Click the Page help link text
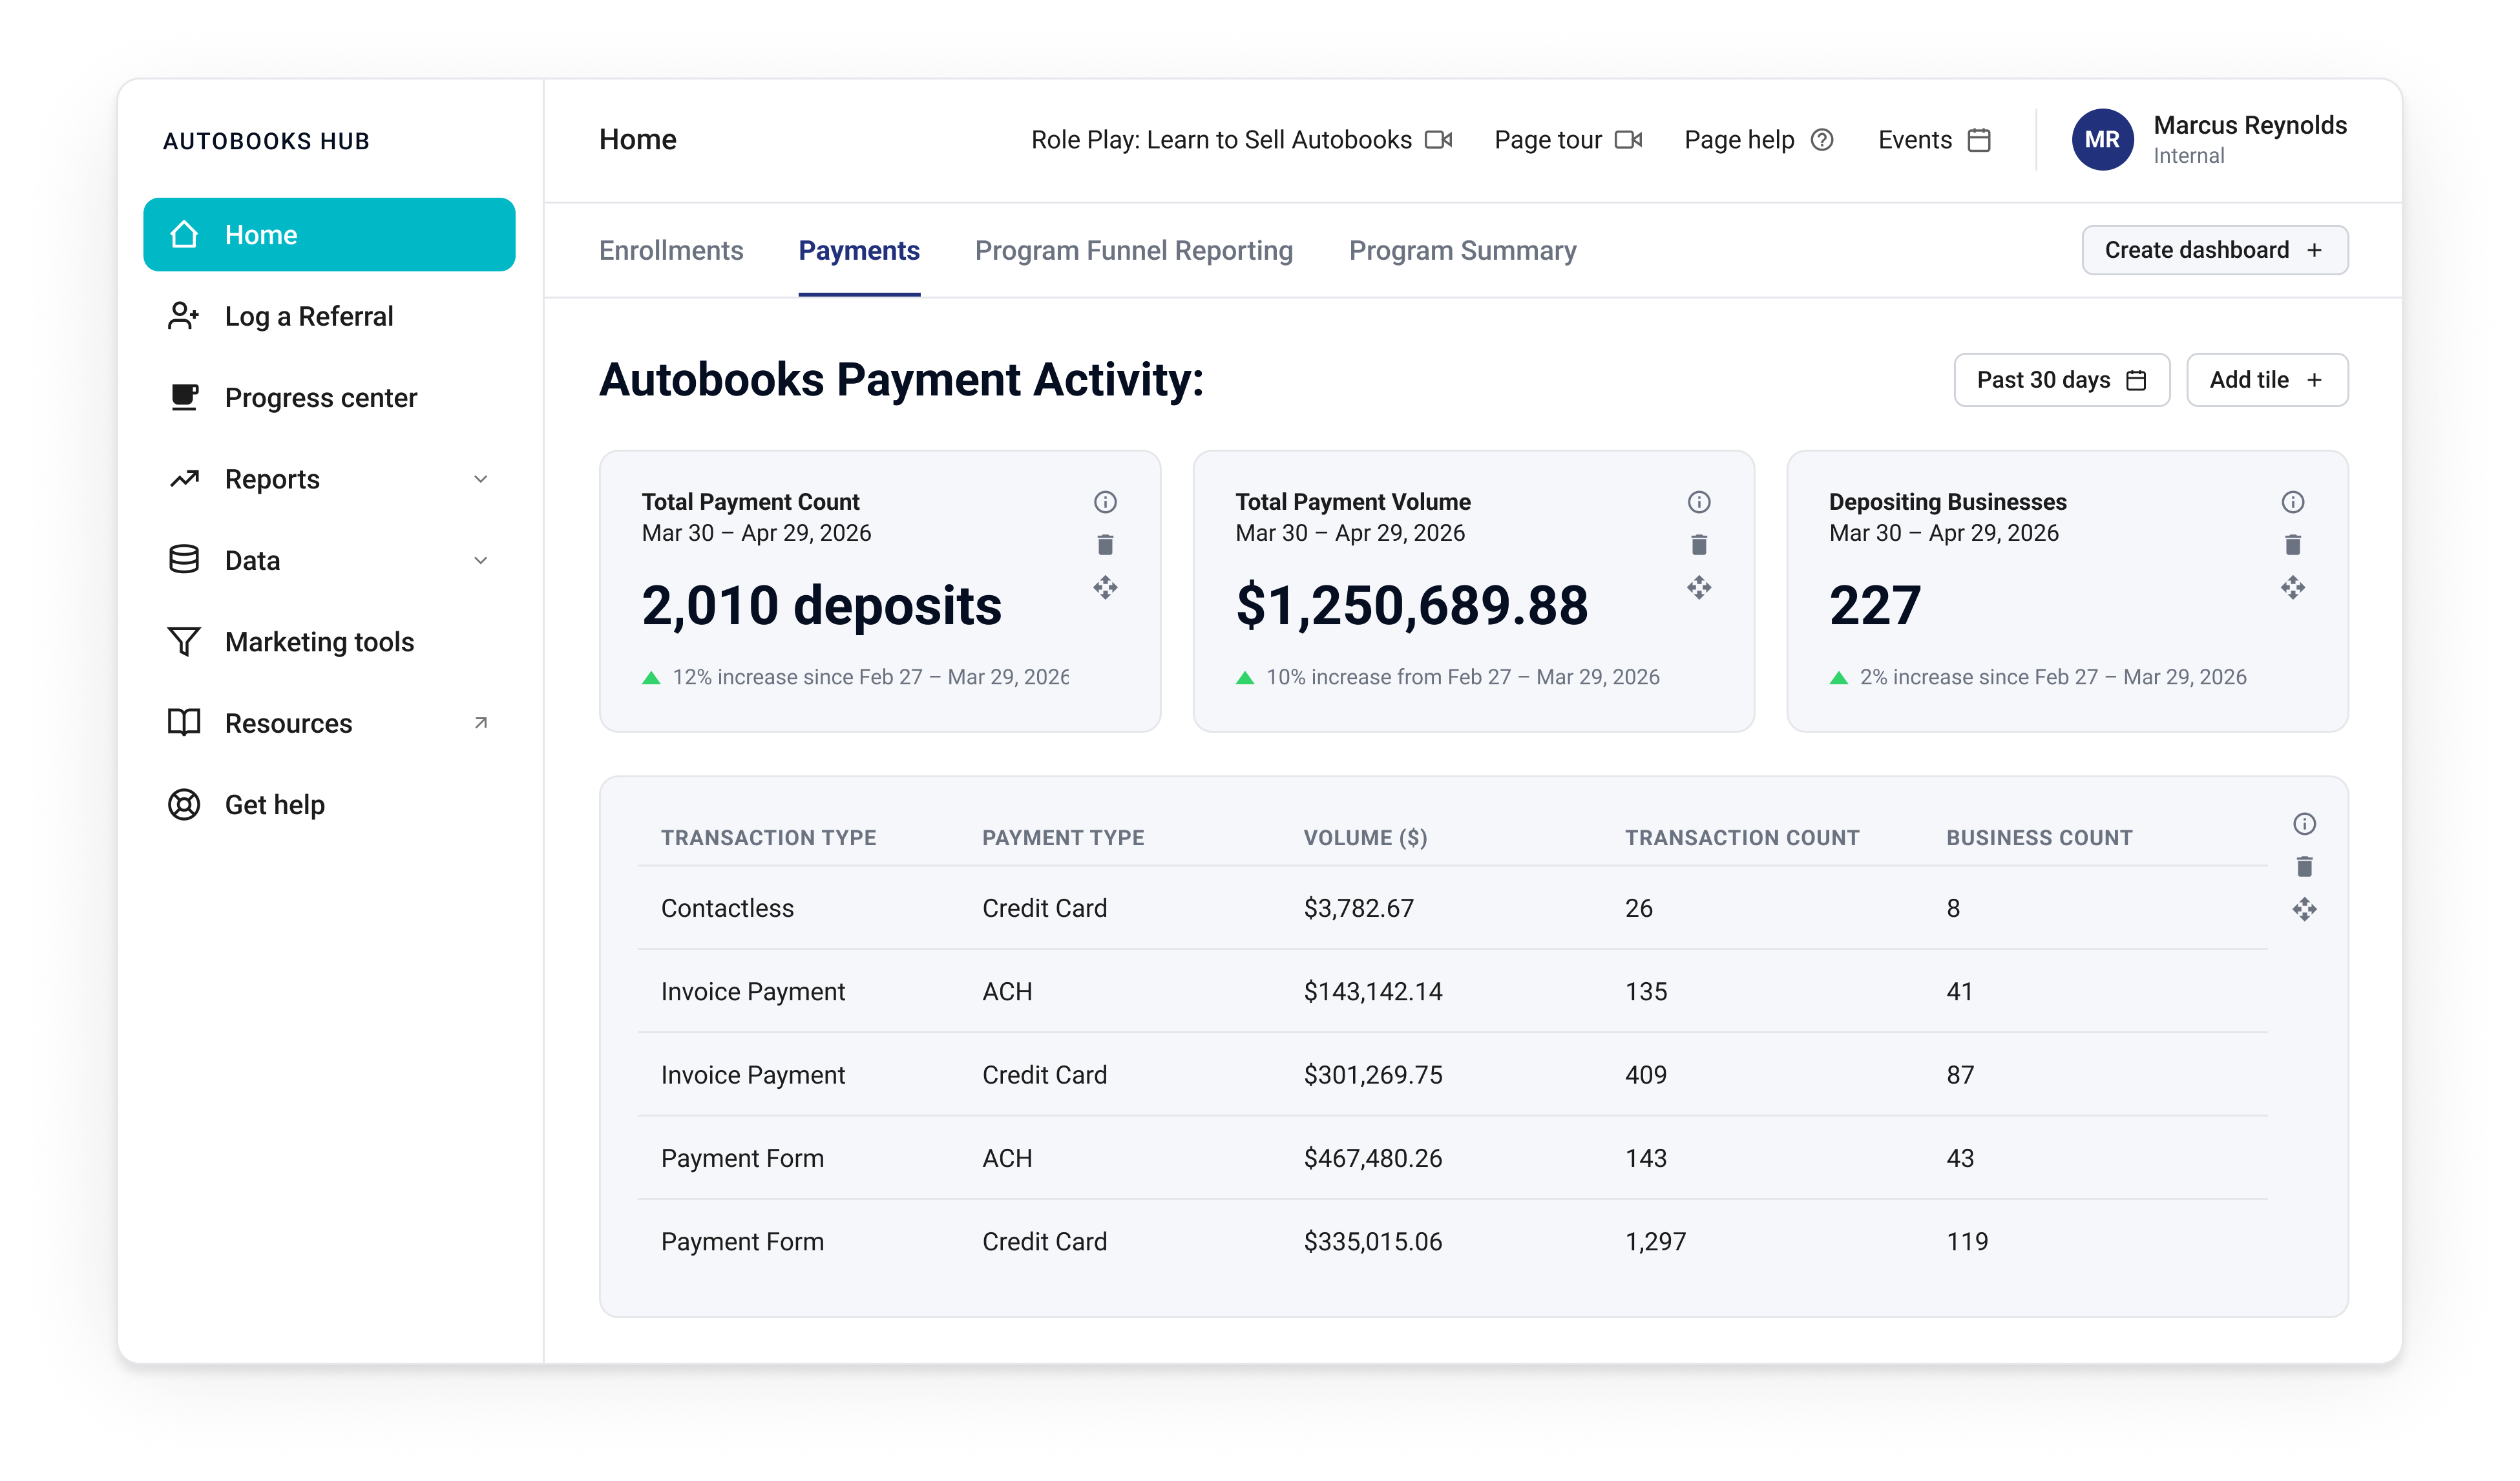2520x1481 pixels. tap(1739, 140)
